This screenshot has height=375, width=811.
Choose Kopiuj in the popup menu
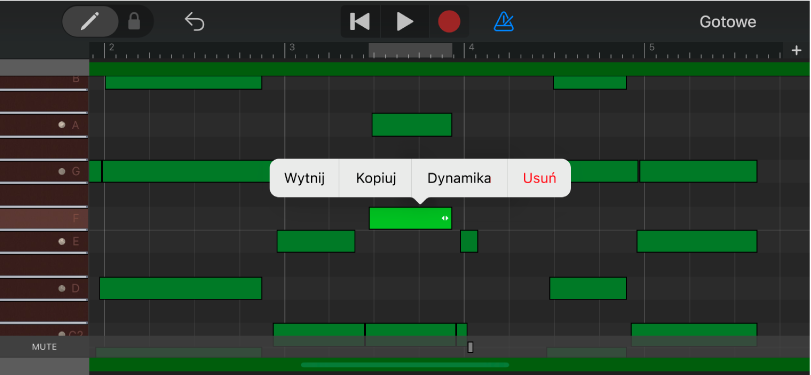[x=376, y=178]
